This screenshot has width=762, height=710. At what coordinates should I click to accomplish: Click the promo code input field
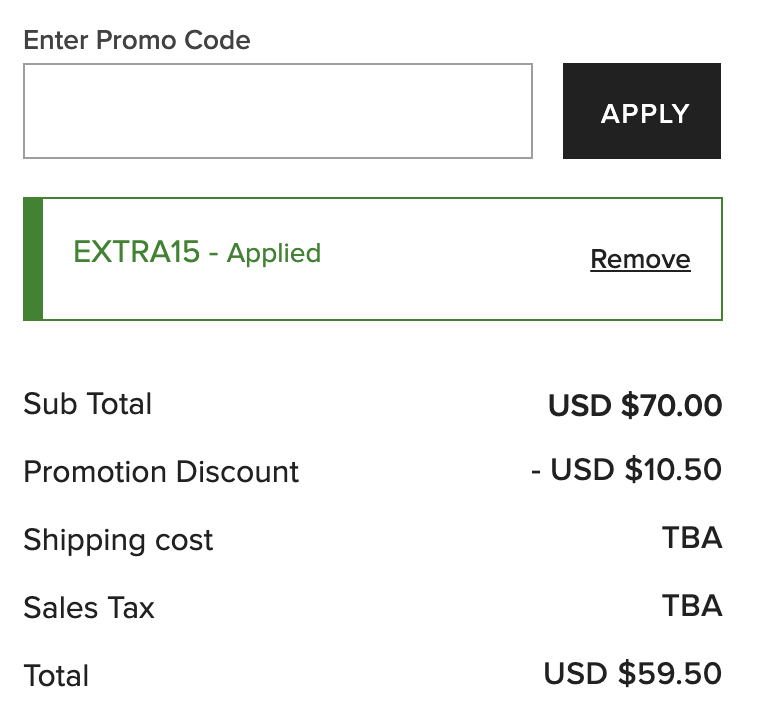pyautogui.click(x=277, y=111)
